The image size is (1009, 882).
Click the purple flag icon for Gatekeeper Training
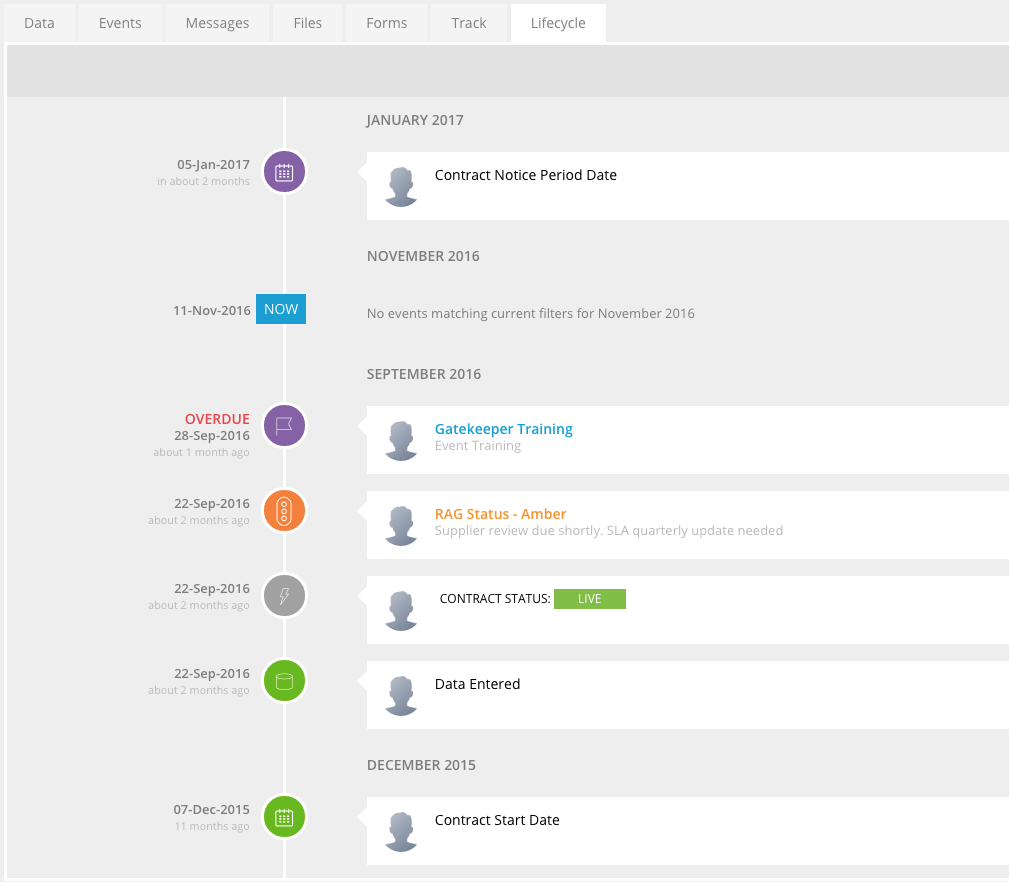point(284,426)
